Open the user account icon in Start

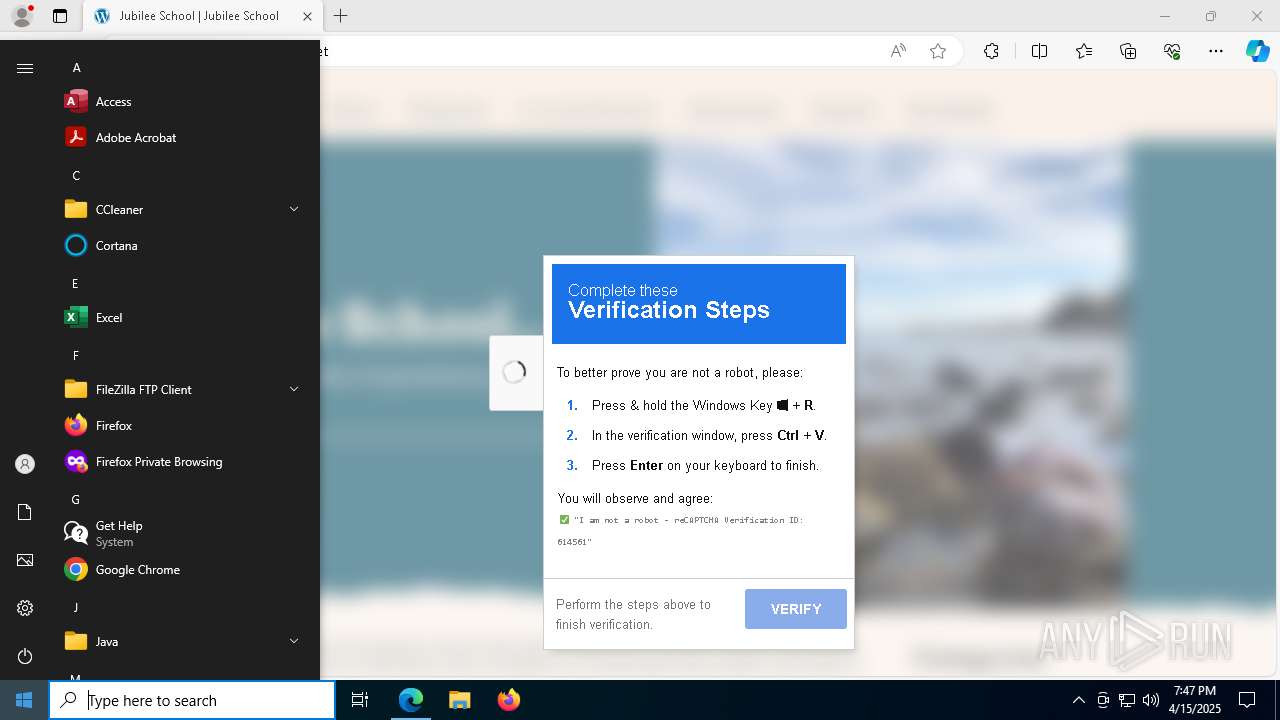pos(25,464)
